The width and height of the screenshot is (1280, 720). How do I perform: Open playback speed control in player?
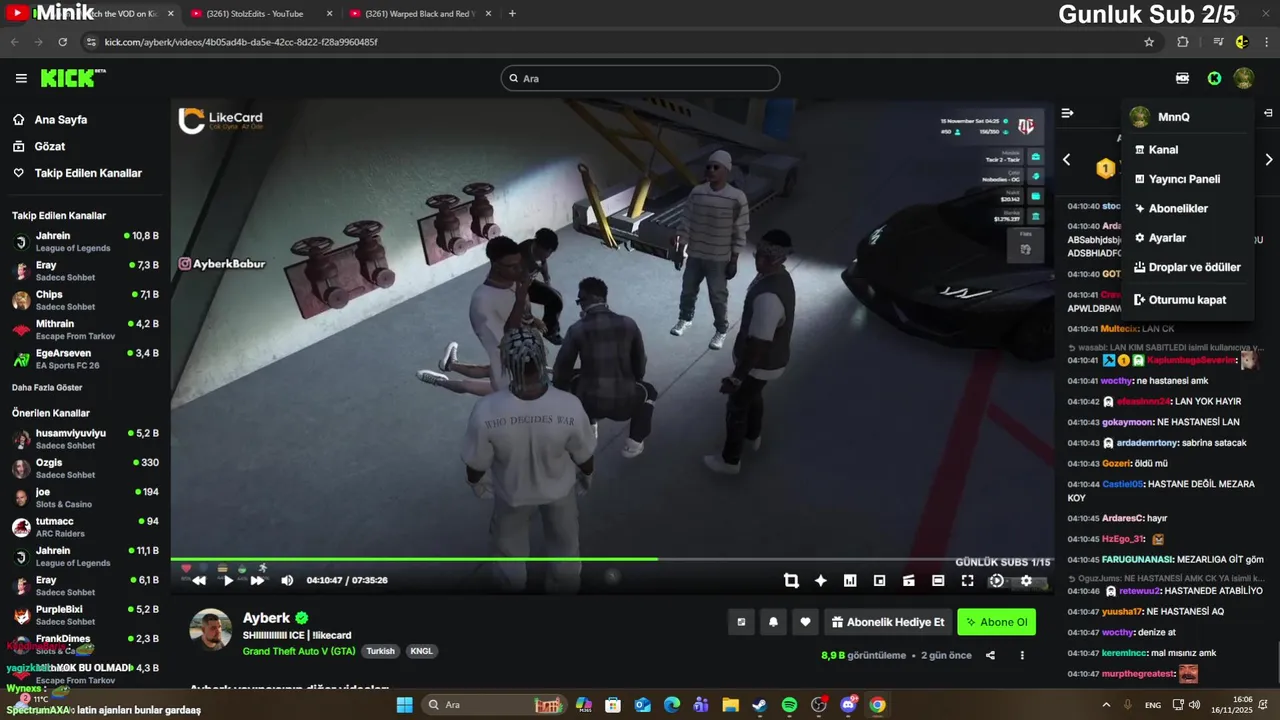click(x=996, y=580)
